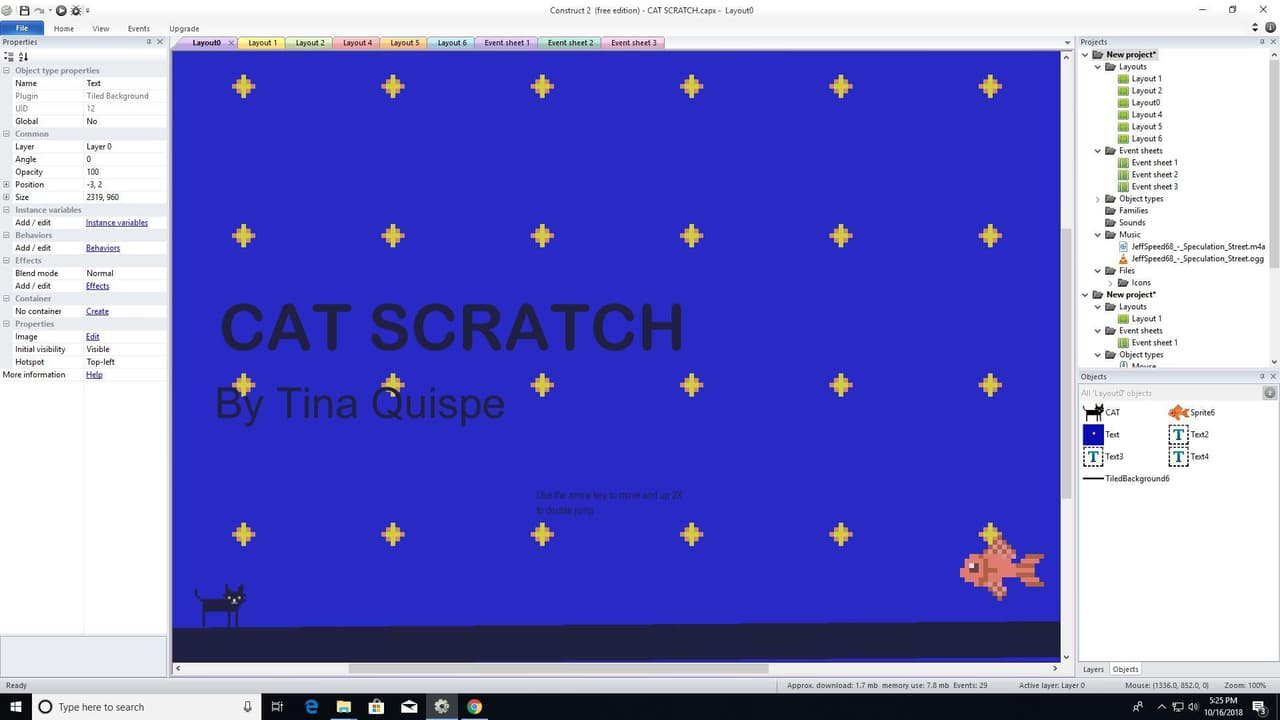Viewport: 1280px width, 720px height.
Task: Open Windows Task View icon
Action: click(x=277, y=707)
